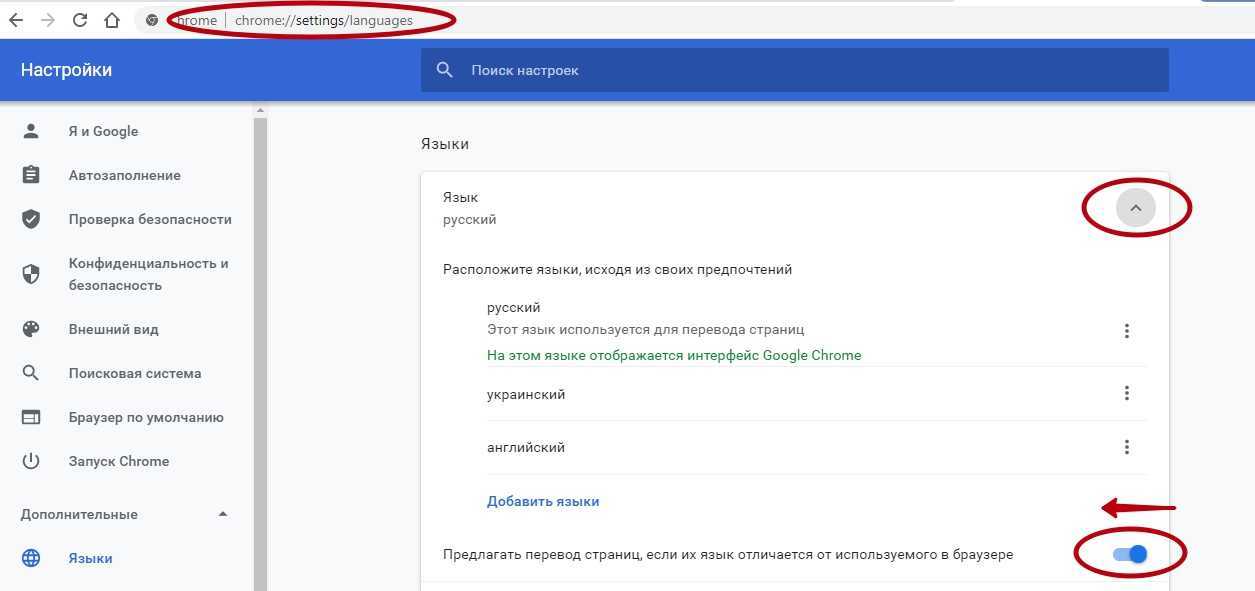Select Языки in the sidebar
Viewport: 1255px width, 591px height.
91,558
